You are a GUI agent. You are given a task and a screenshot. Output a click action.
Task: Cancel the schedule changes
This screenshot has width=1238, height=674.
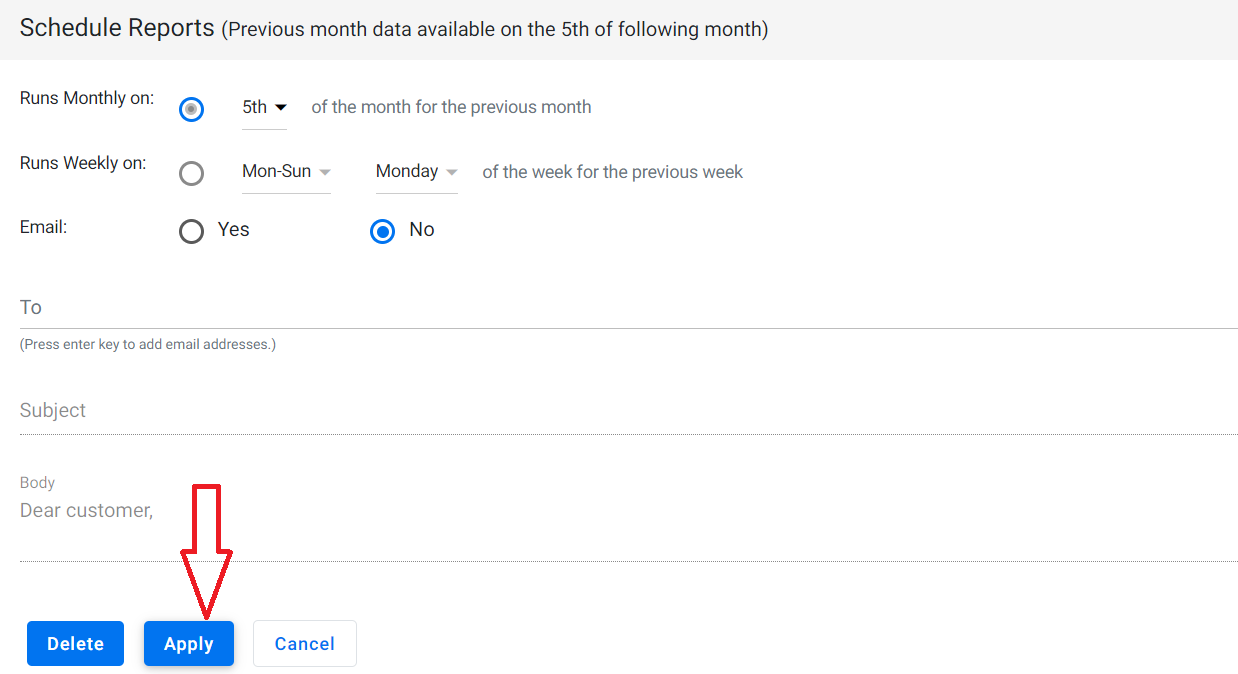(x=305, y=644)
